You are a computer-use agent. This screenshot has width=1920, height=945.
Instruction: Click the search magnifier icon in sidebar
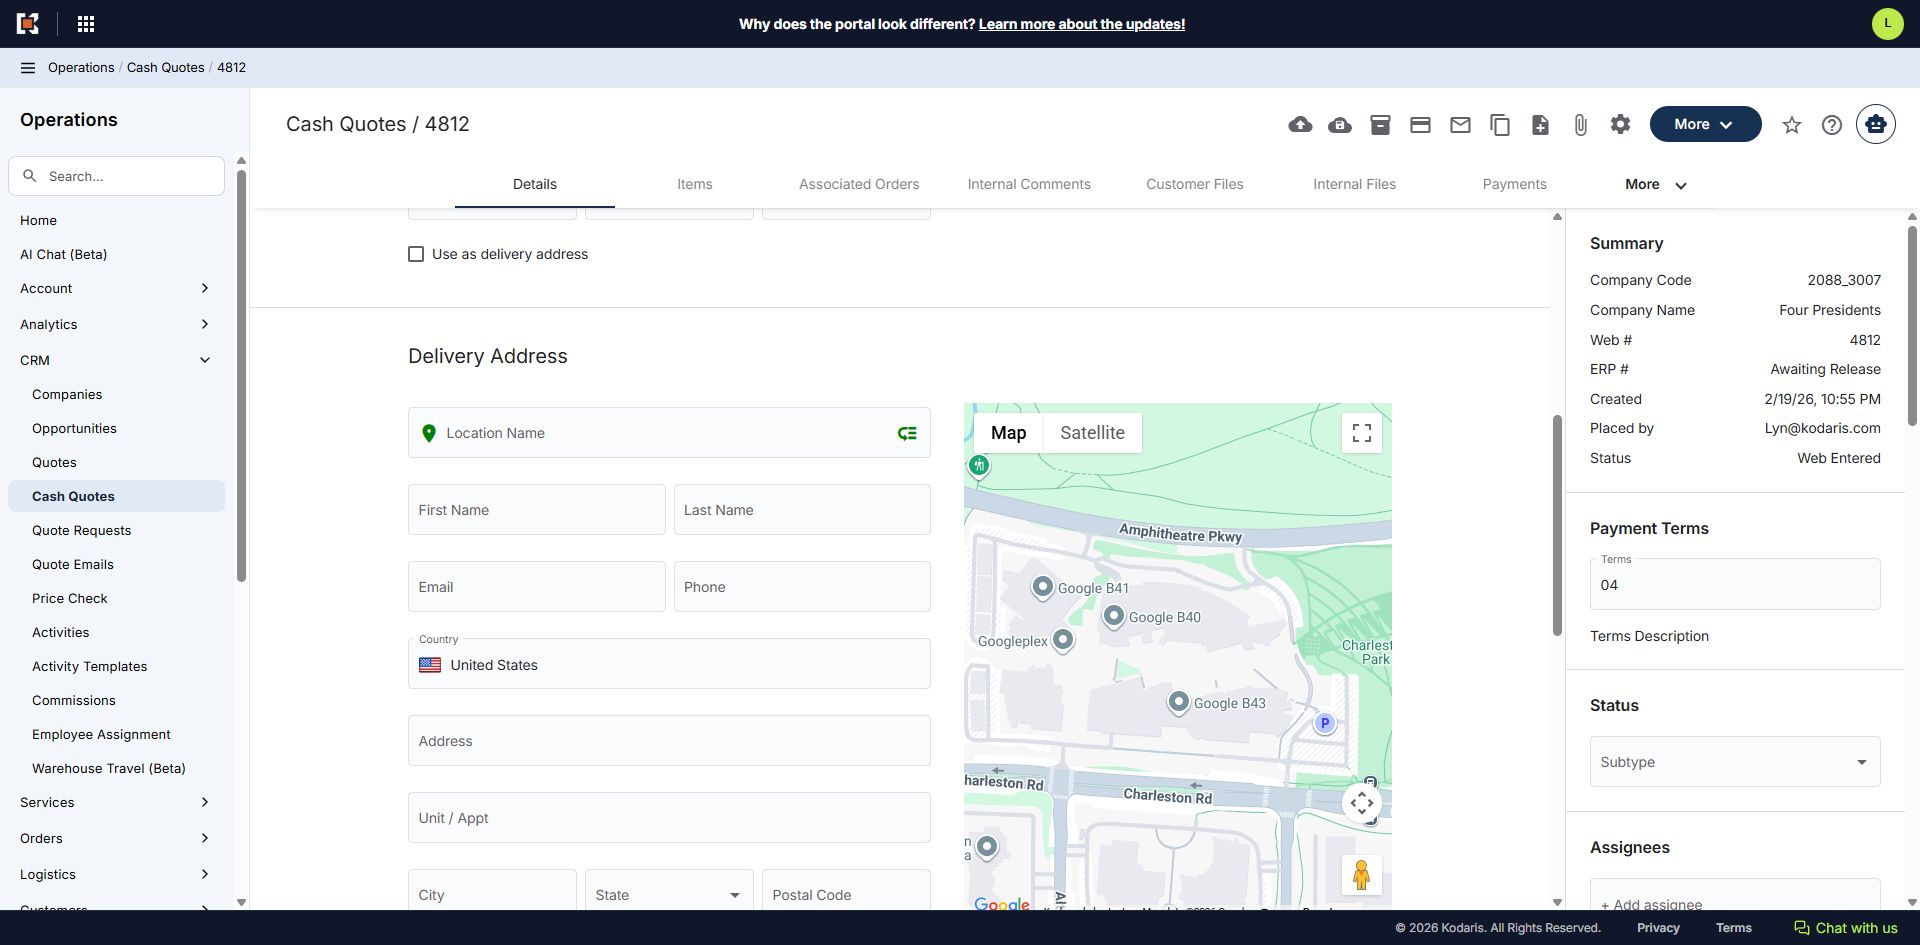[30, 176]
